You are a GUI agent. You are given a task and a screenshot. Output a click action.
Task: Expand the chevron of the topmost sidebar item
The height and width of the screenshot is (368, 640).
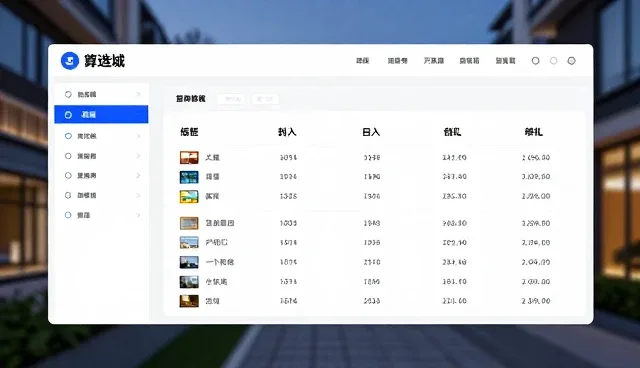click(x=138, y=94)
